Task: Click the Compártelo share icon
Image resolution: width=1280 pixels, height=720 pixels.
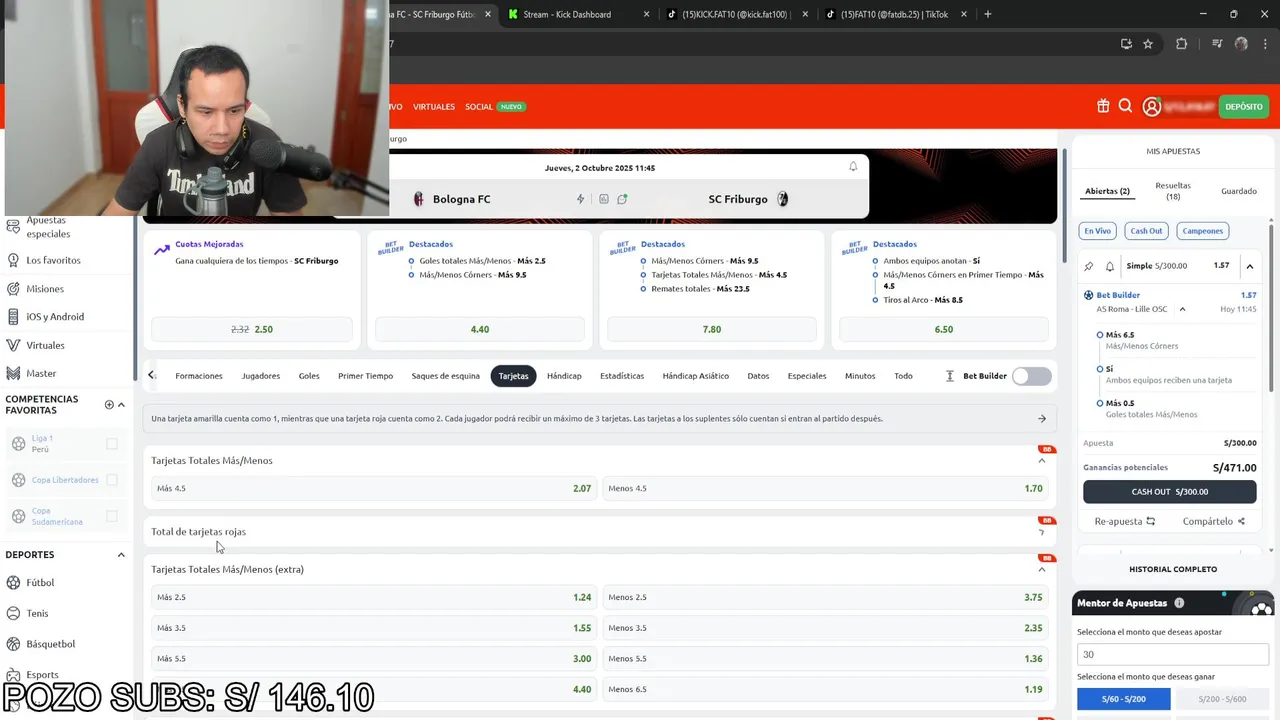Action: (1241, 521)
